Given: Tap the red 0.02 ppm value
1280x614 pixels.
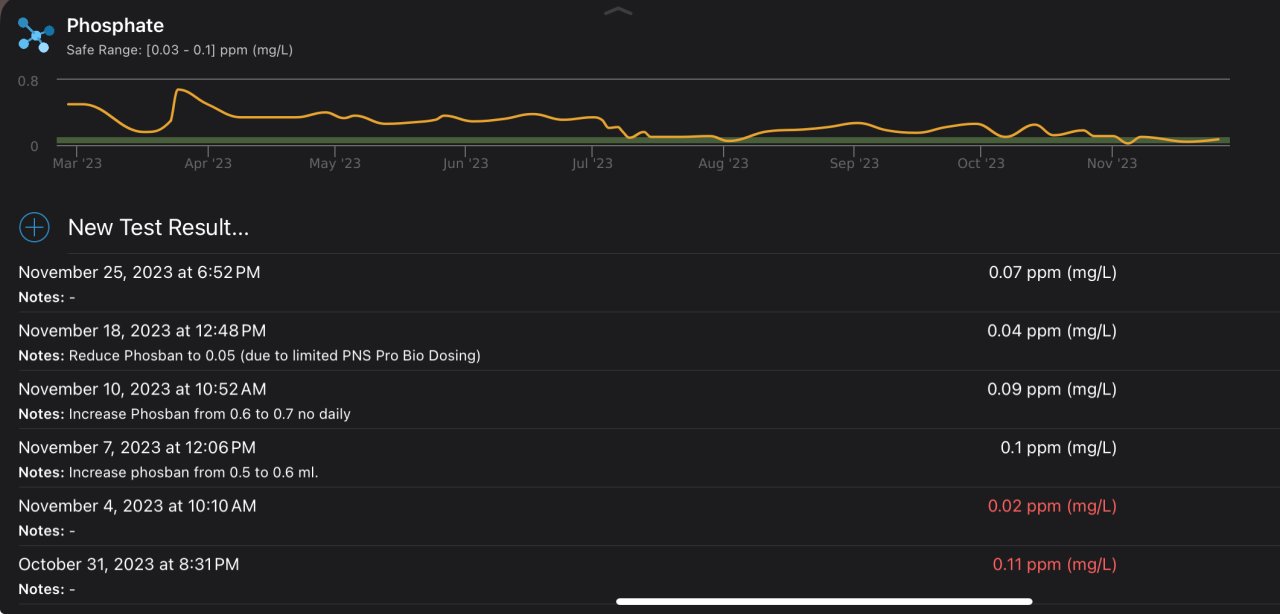Looking at the screenshot, I should pyautogui.click(x=1052, y=506).
